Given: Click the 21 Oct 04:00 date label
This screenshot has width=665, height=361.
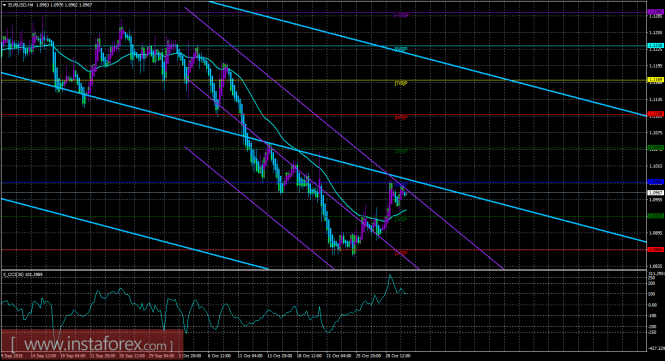Looking at the screenshot, I should pyautogui.click(x=339, y=356).
